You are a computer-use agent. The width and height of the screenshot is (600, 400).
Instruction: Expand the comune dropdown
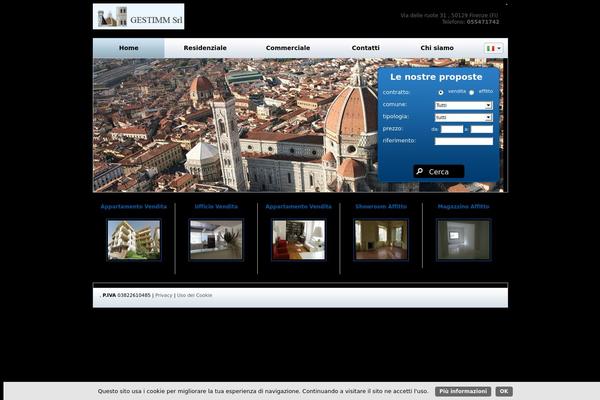coord(463,105)
